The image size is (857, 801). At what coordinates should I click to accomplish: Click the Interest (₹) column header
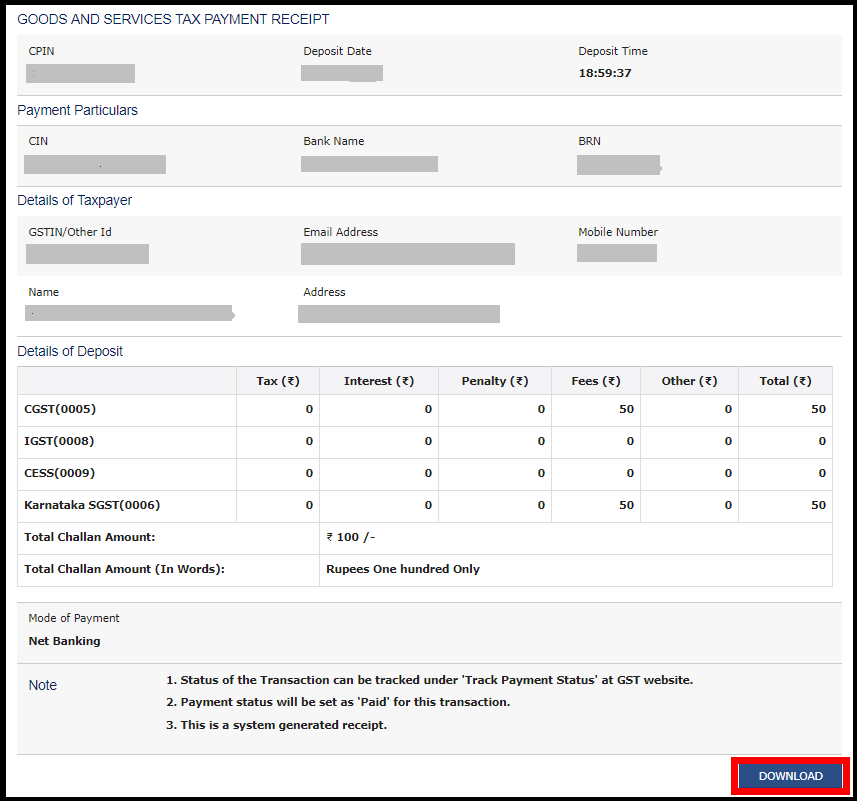pos(379,381)
